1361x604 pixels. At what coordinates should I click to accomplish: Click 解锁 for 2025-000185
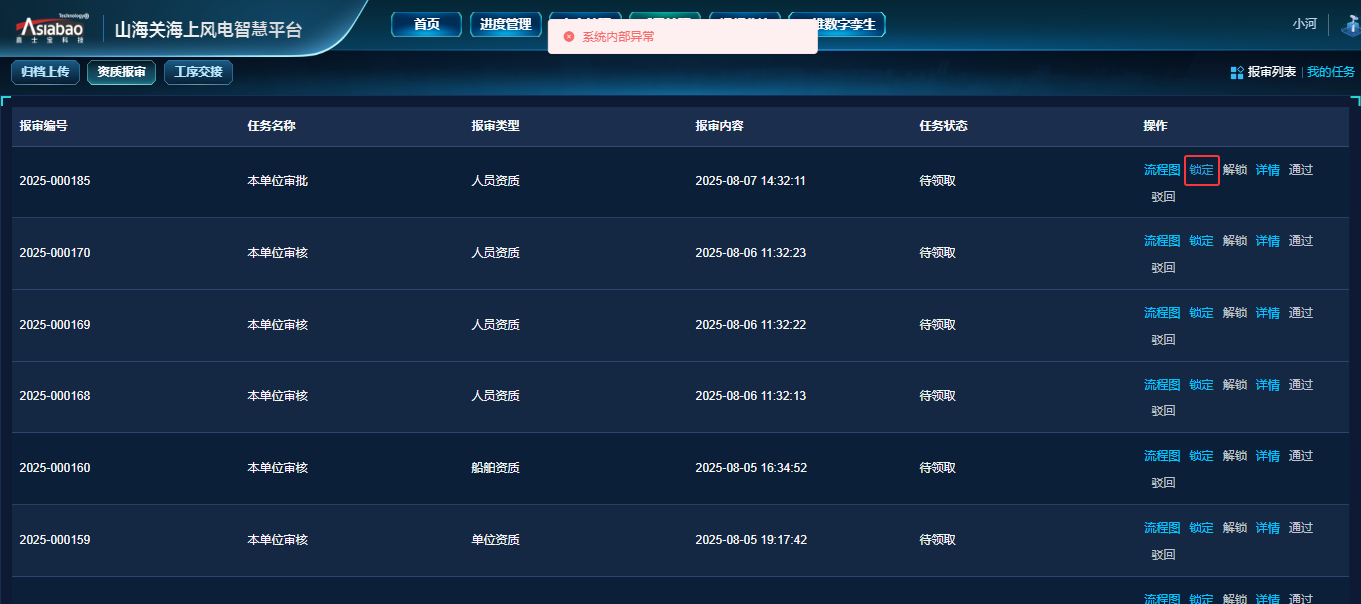coord(1235,170)
